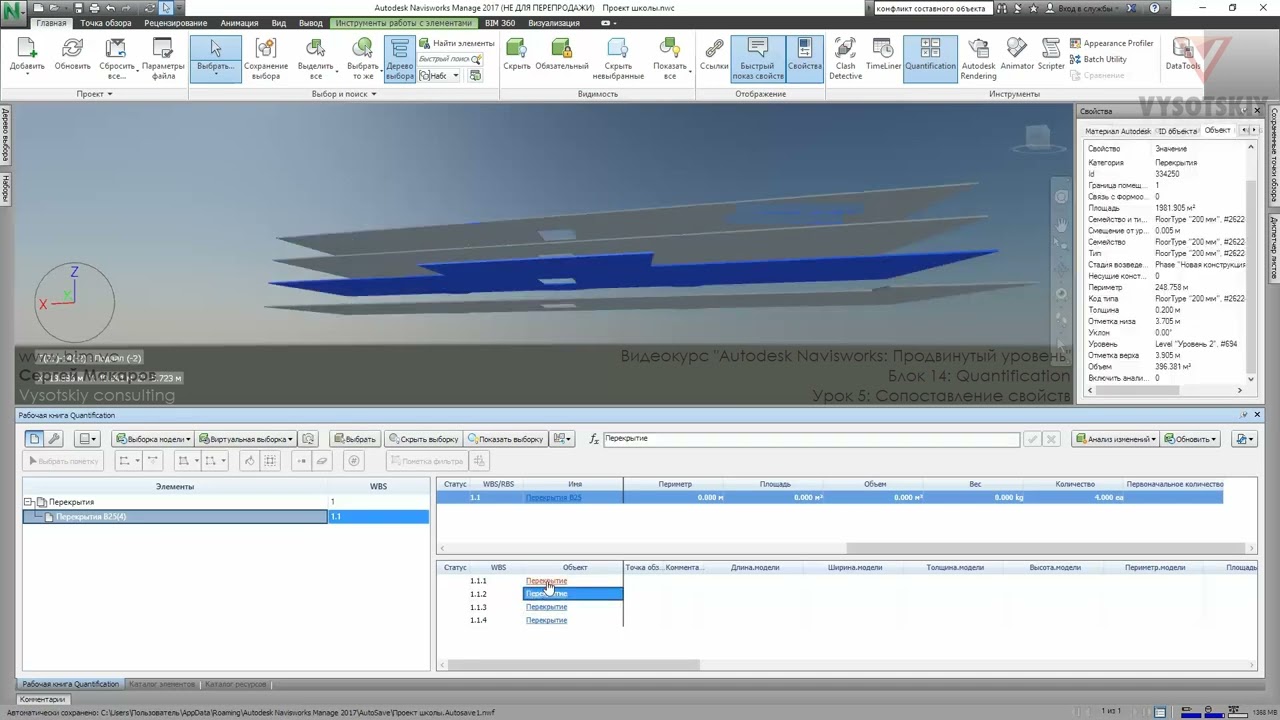This screenshot has height=720, width=1280.
Task: Open the Перекрытие link in row 1.1.4
Action: pos(546,620)
